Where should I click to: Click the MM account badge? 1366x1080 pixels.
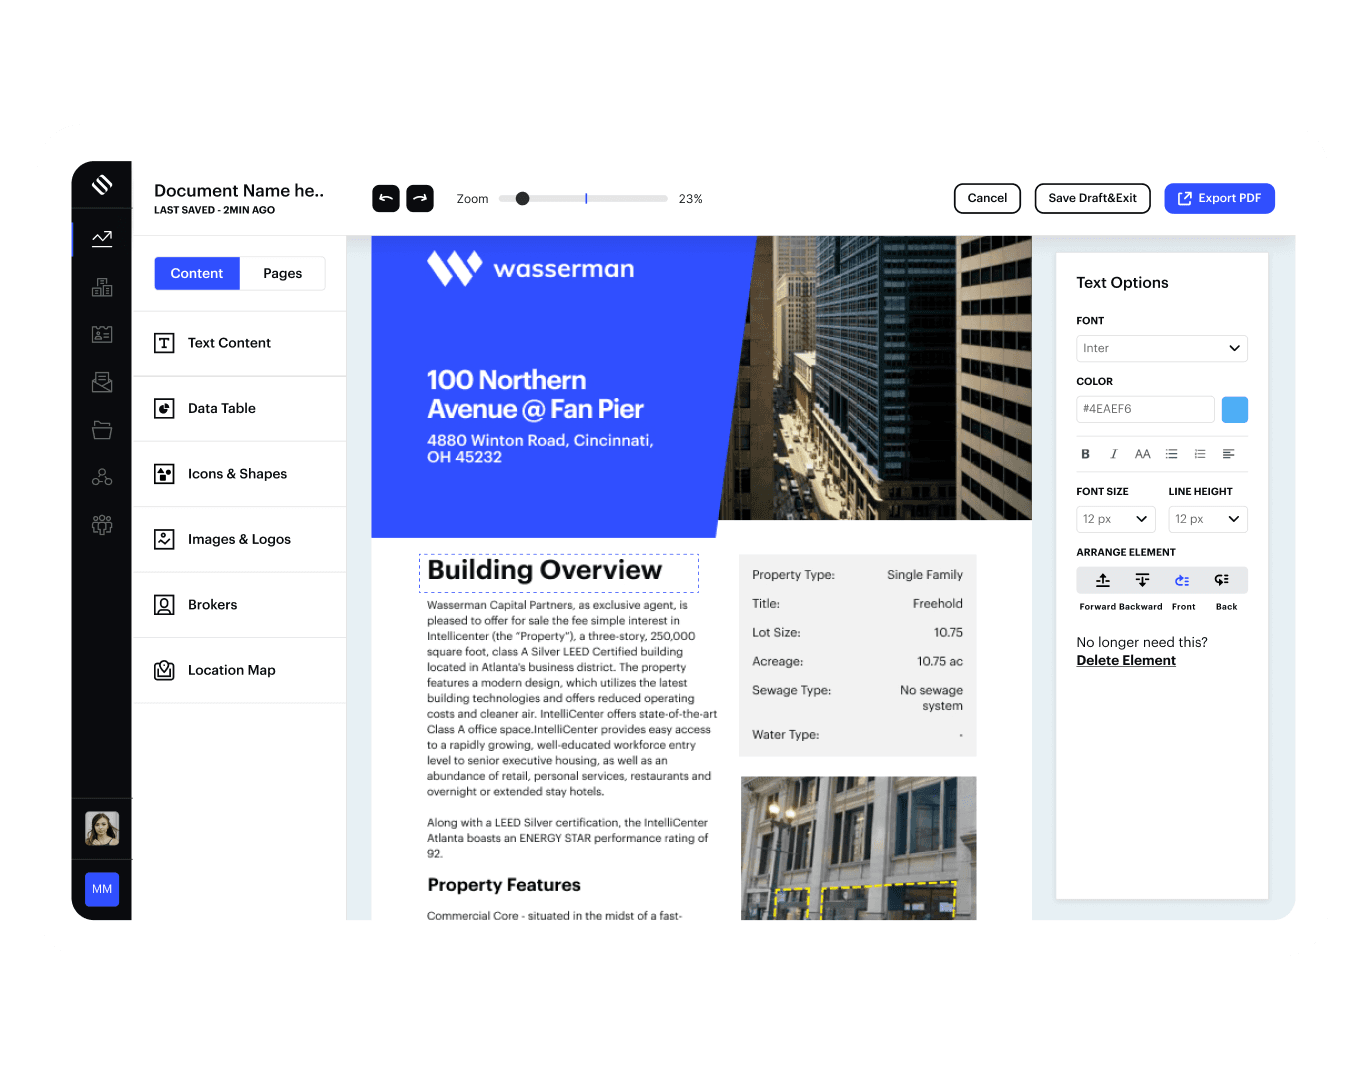(x=102, y=889)
